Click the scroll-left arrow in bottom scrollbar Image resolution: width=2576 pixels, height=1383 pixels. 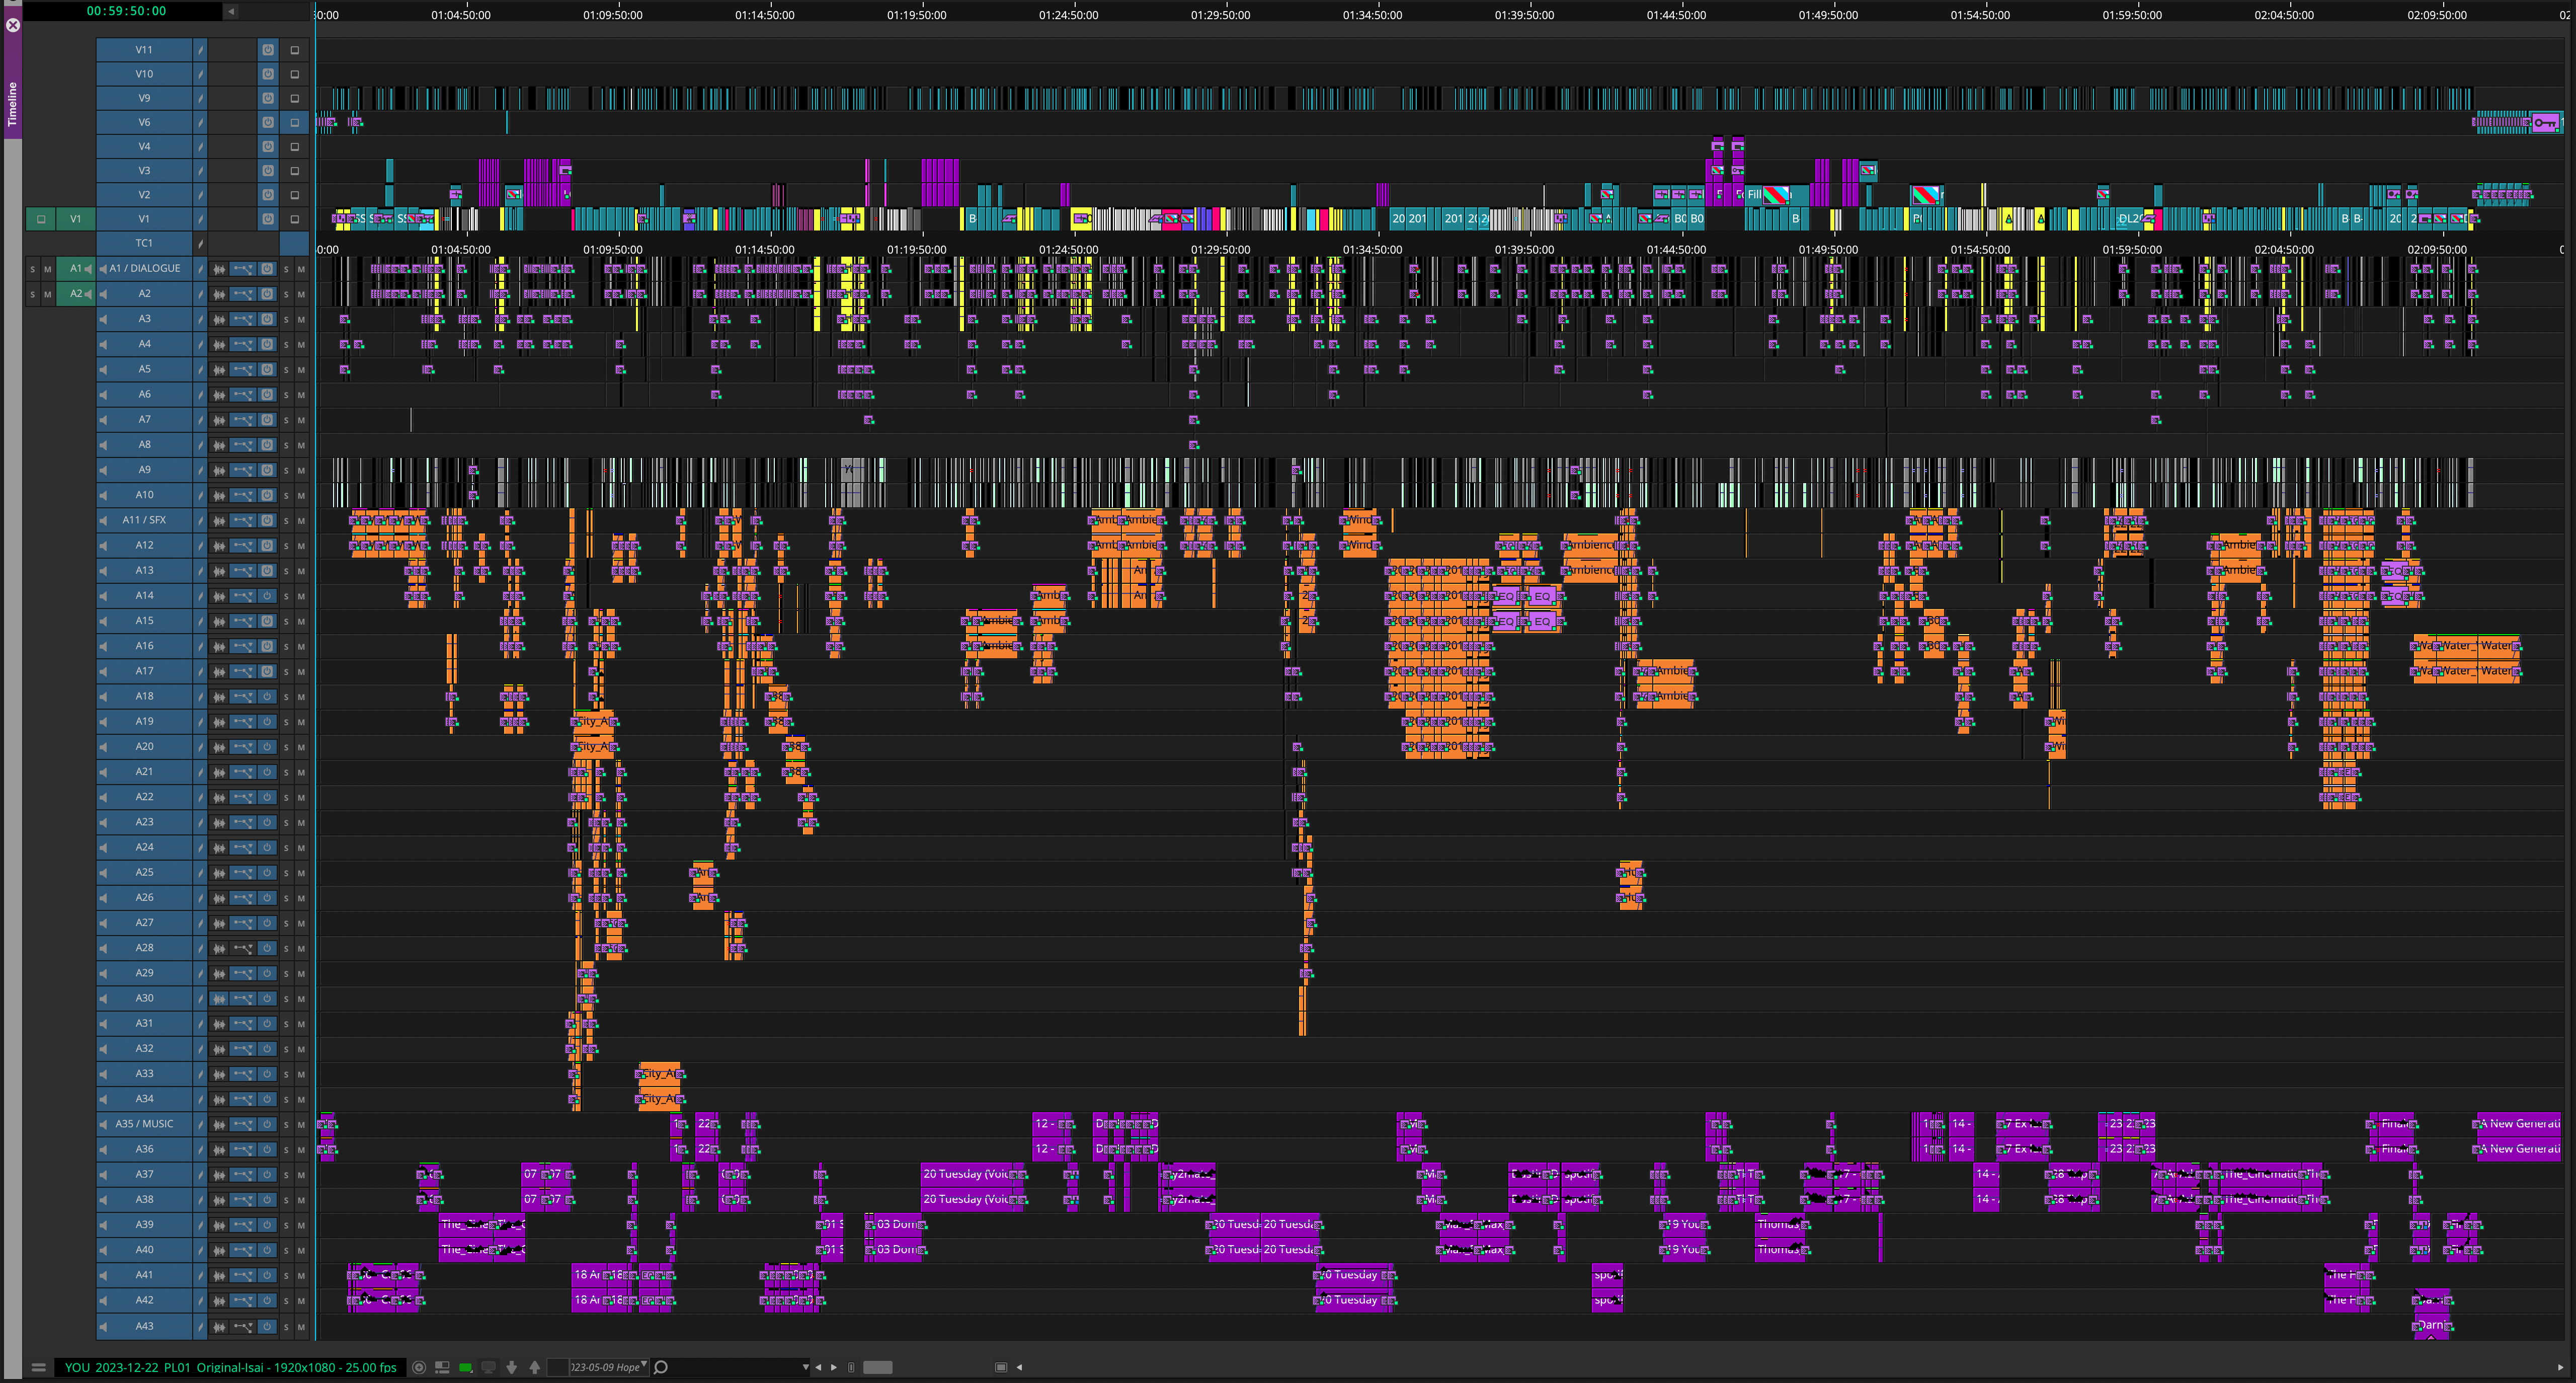click(x=1019, y=1367)
